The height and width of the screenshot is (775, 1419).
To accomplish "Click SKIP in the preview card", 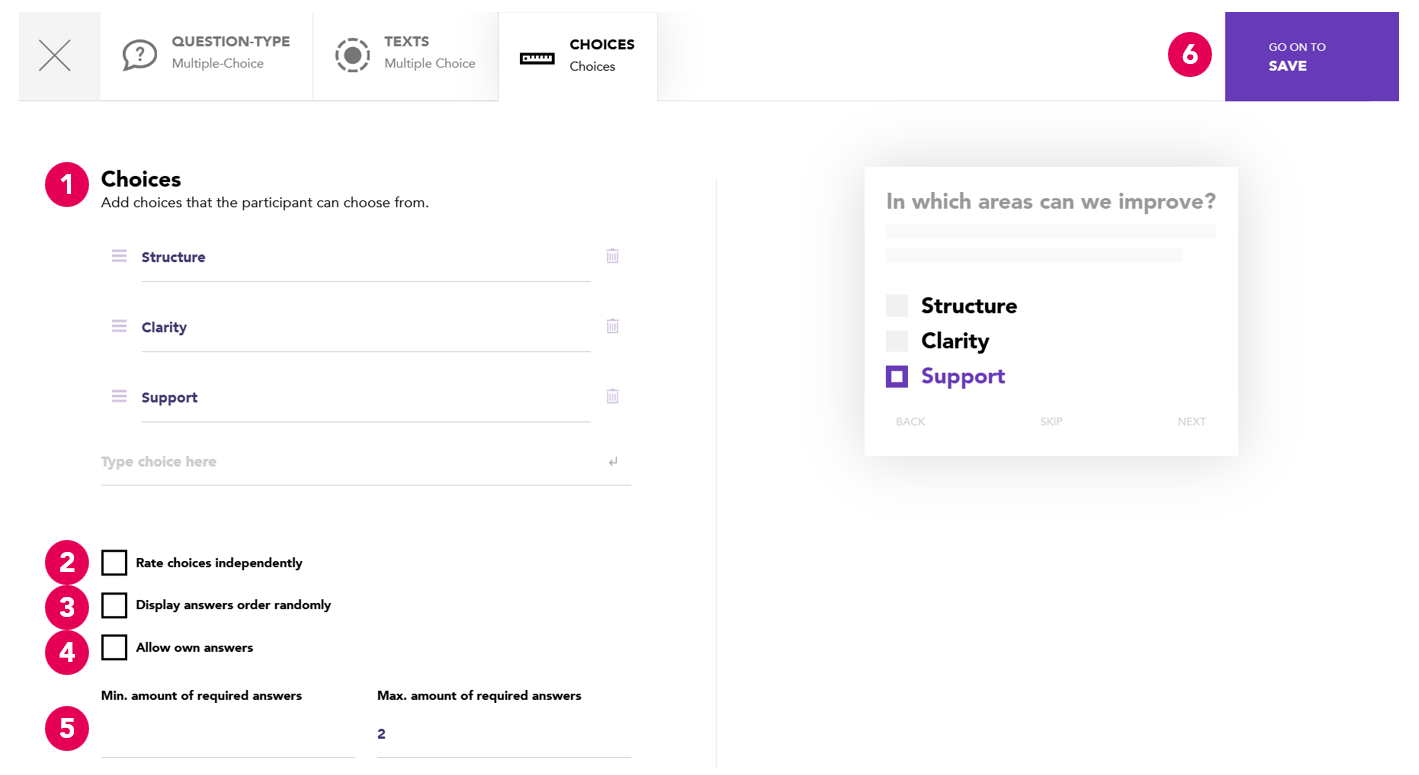I will (1051, 422).
